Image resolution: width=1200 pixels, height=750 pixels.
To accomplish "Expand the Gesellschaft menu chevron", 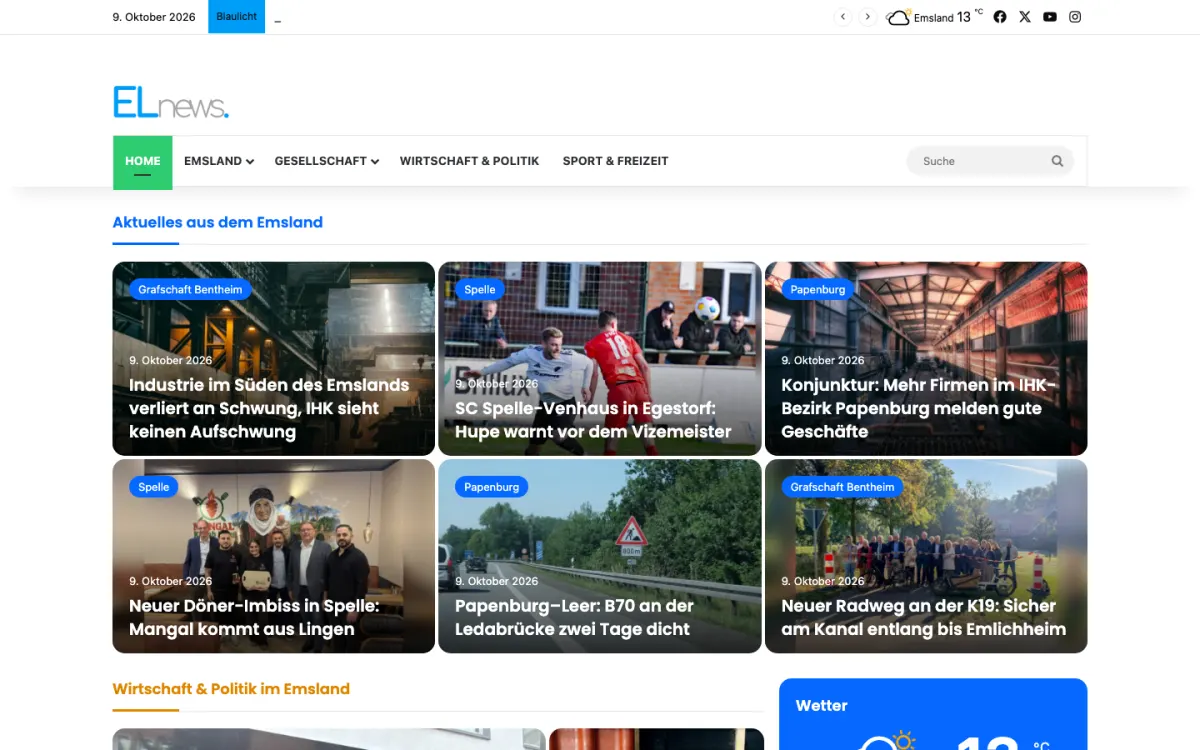I will point(375,162).
